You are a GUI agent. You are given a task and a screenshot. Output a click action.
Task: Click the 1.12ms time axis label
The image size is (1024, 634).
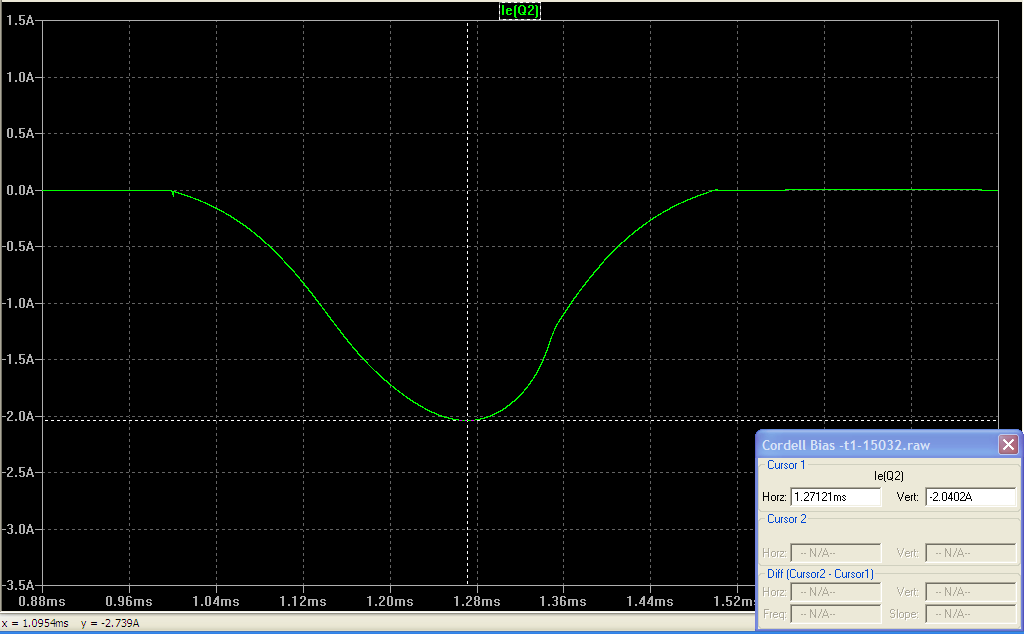(302, 601)
